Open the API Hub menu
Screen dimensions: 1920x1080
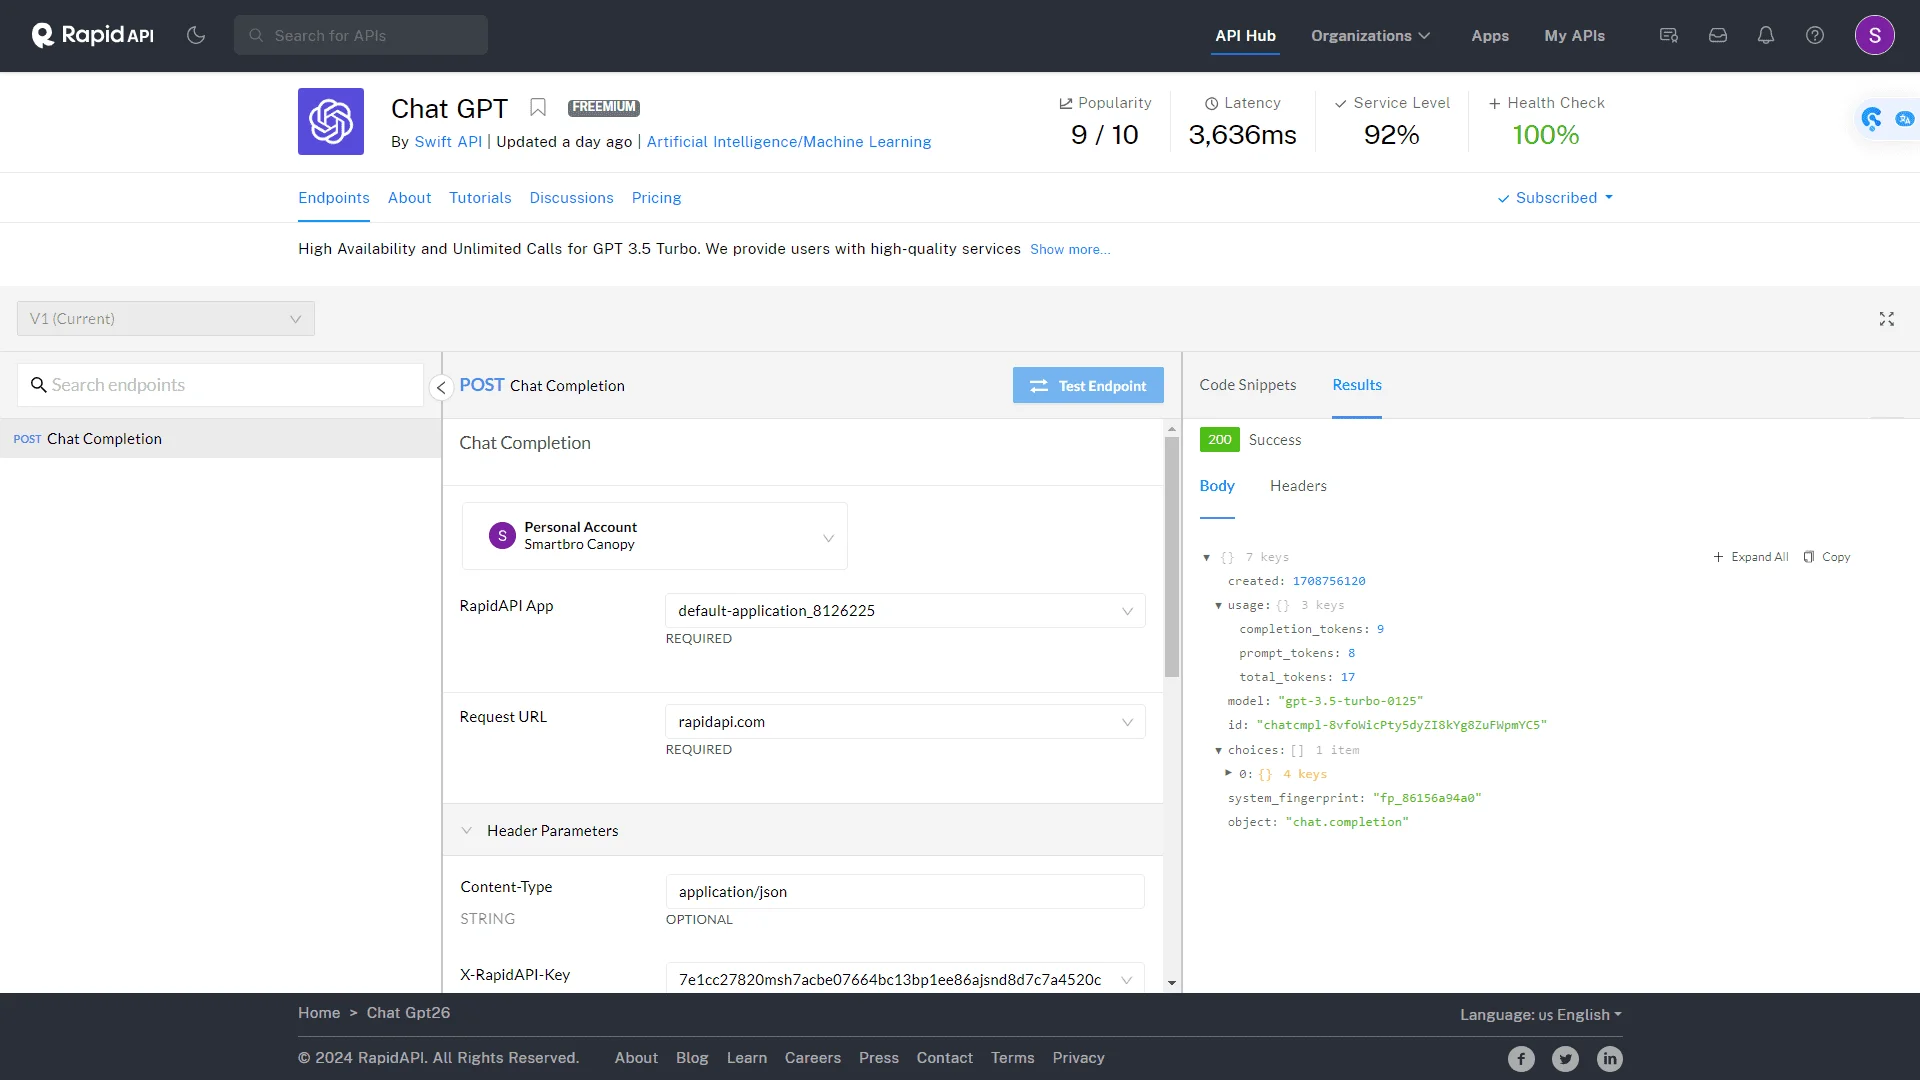coord(1246,36)
